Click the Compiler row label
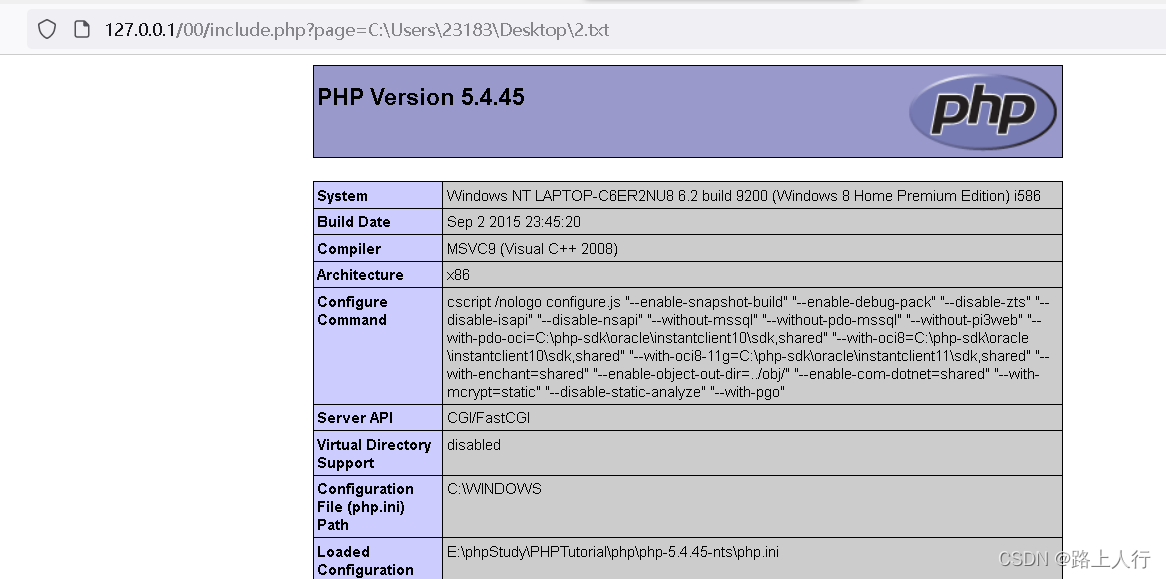Screen dimensions: 1166x579 tap(349, 249)
